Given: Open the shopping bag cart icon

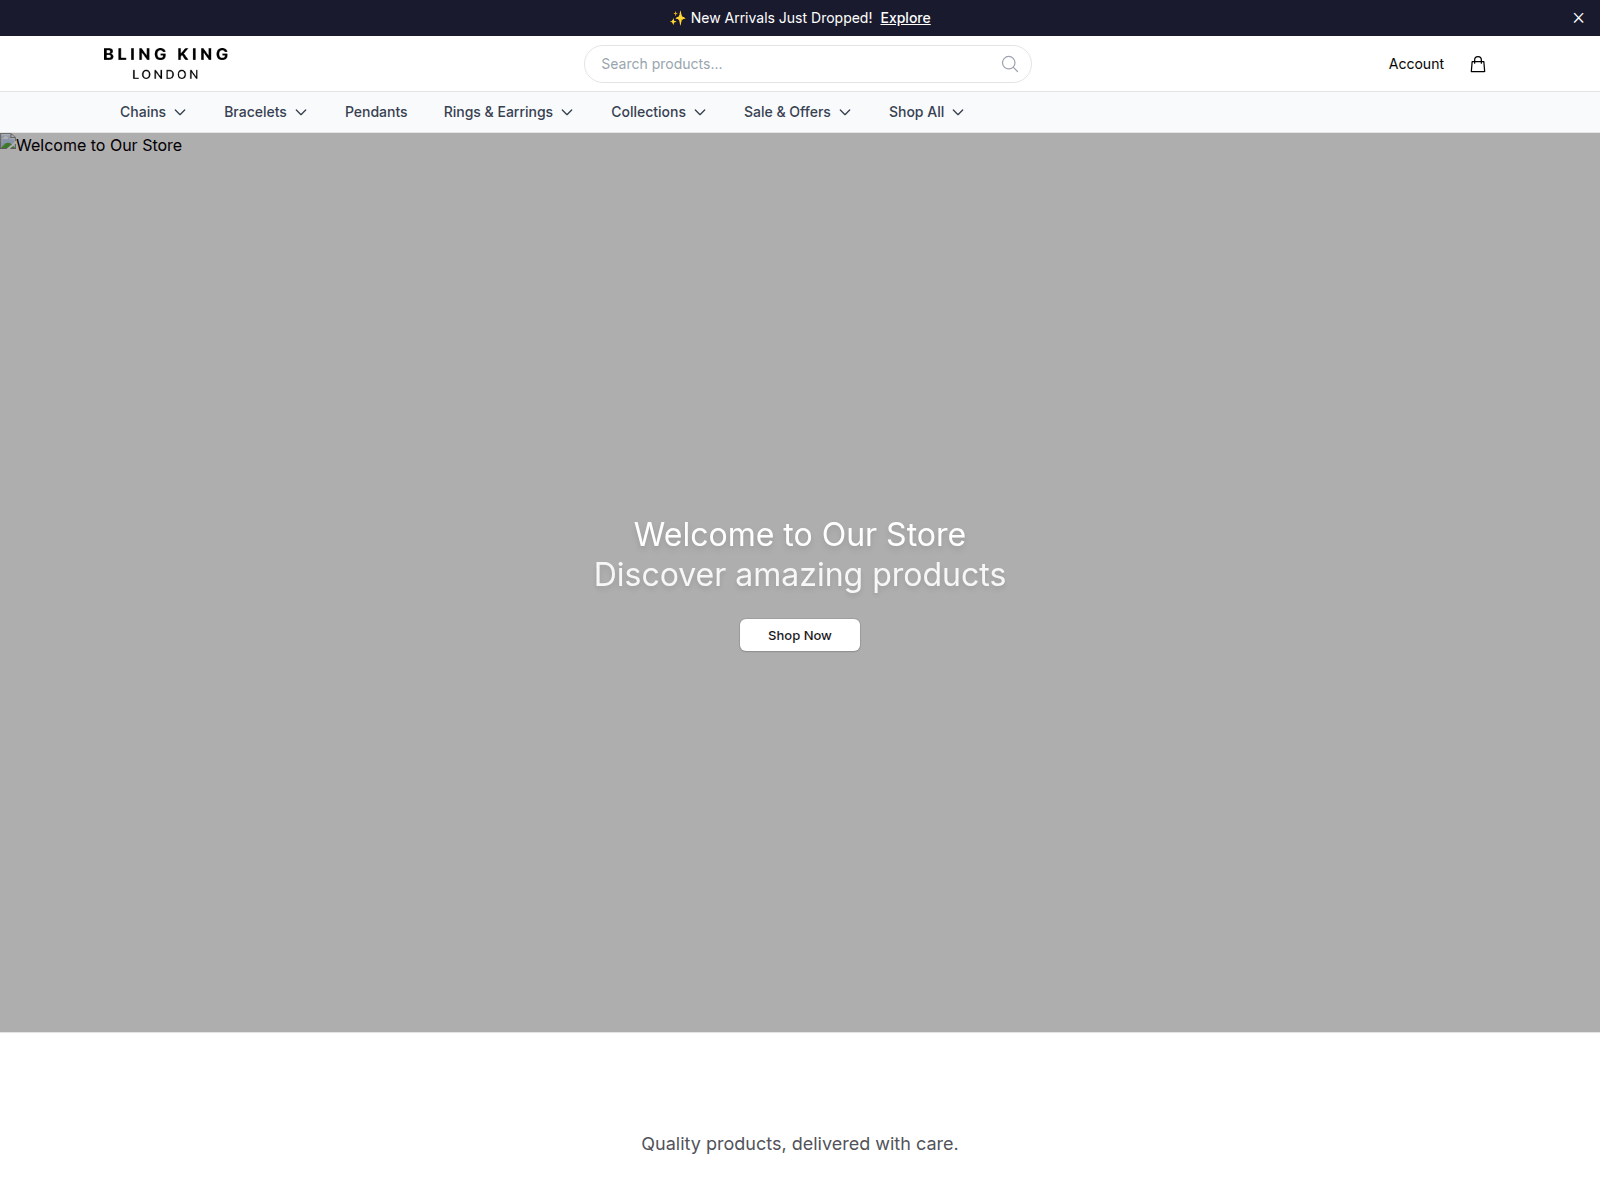Looking at the screenshot, I should click(1478, 64).
